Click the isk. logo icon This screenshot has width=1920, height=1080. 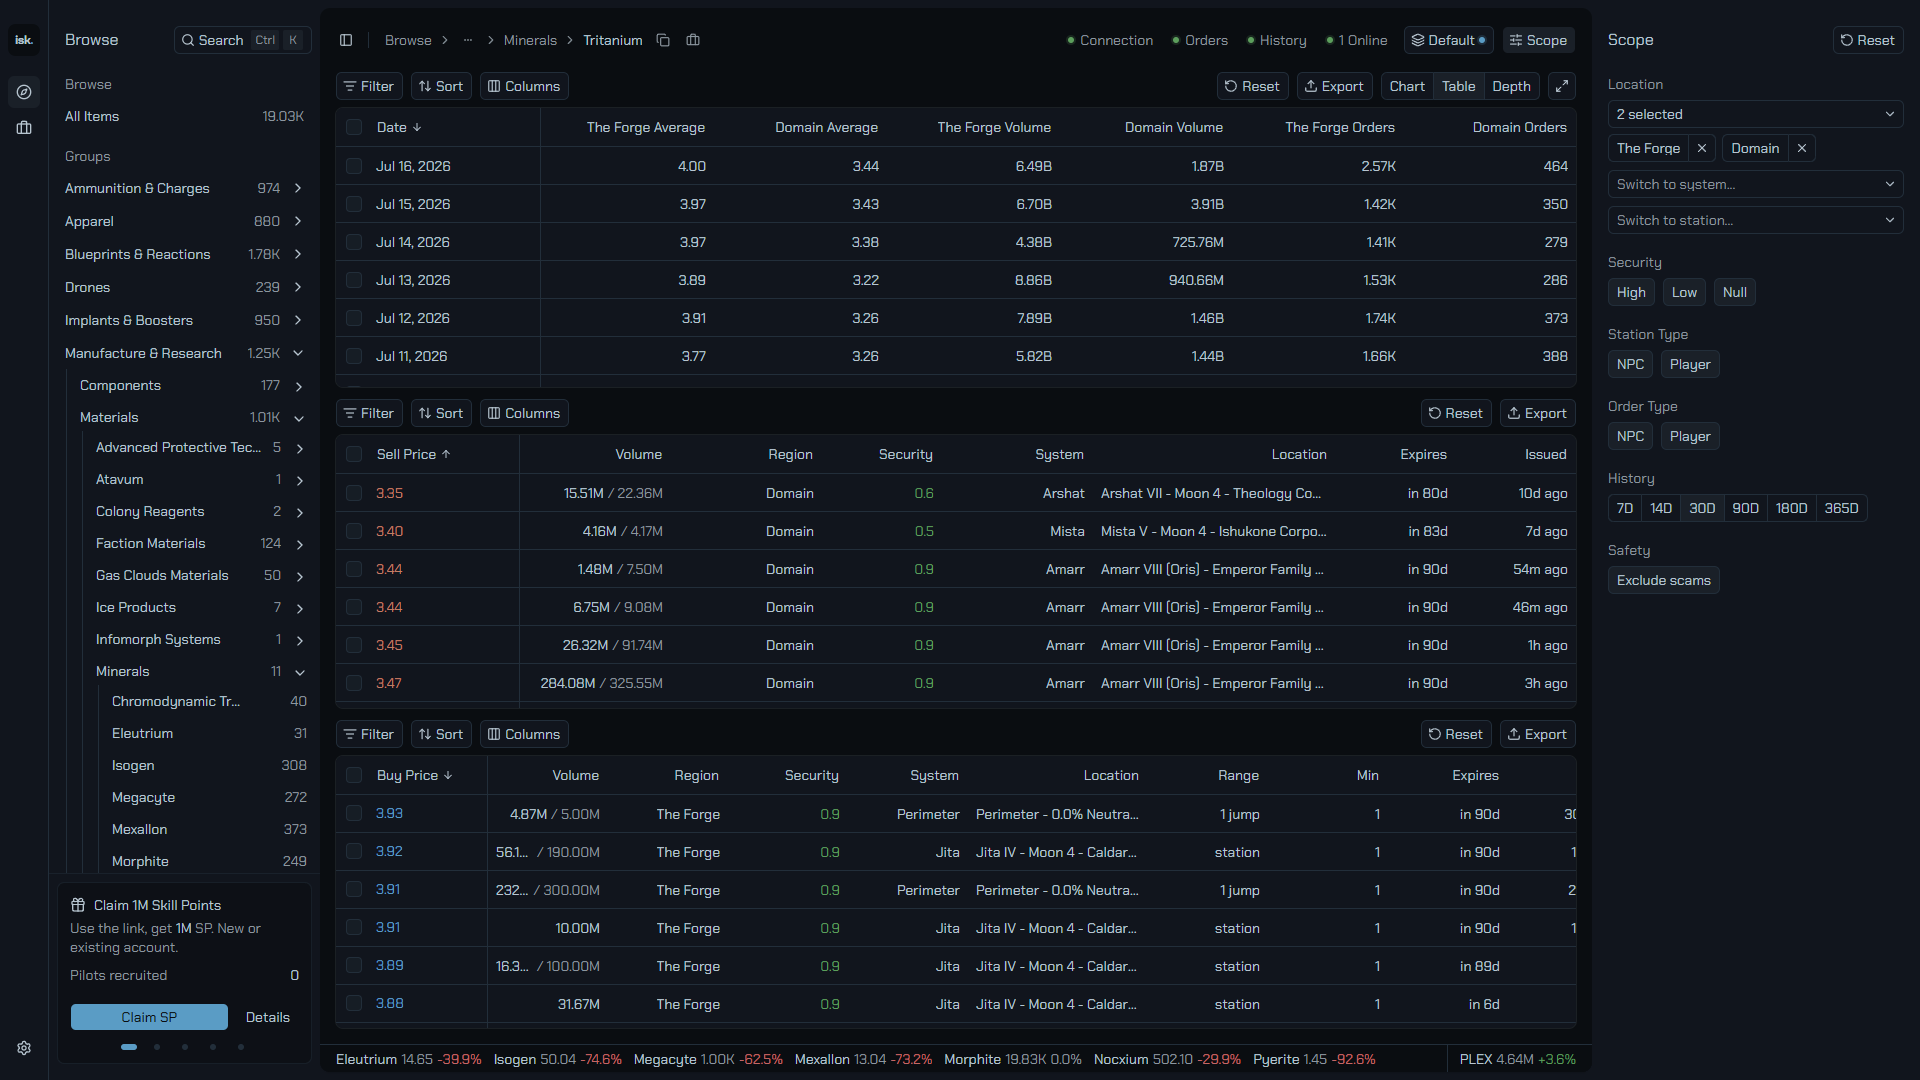(x=24, y=40)
